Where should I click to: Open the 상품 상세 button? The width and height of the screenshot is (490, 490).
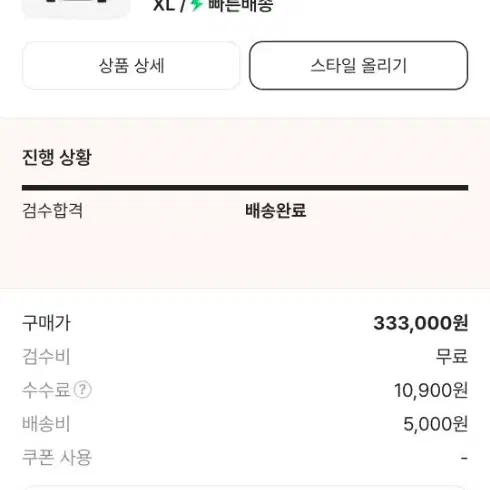pos(131,65)
